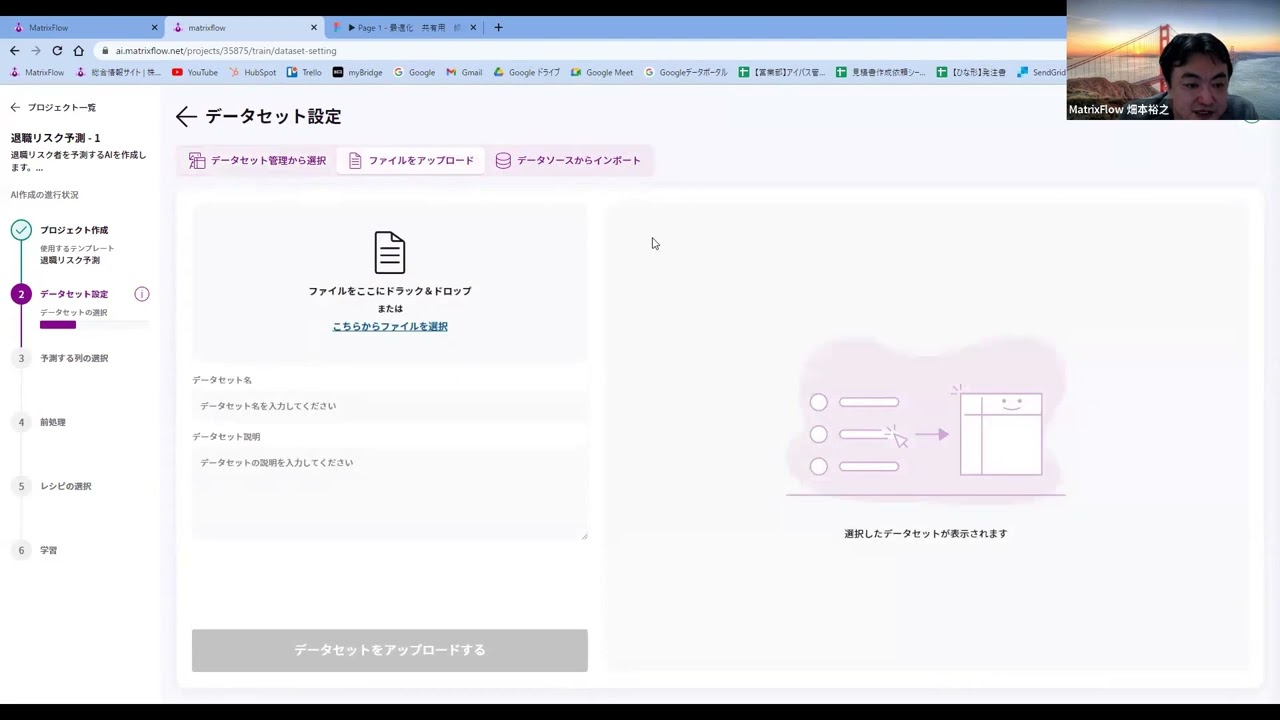
Task: Select step 3 予測する列の選択
Action: (73, 358)
